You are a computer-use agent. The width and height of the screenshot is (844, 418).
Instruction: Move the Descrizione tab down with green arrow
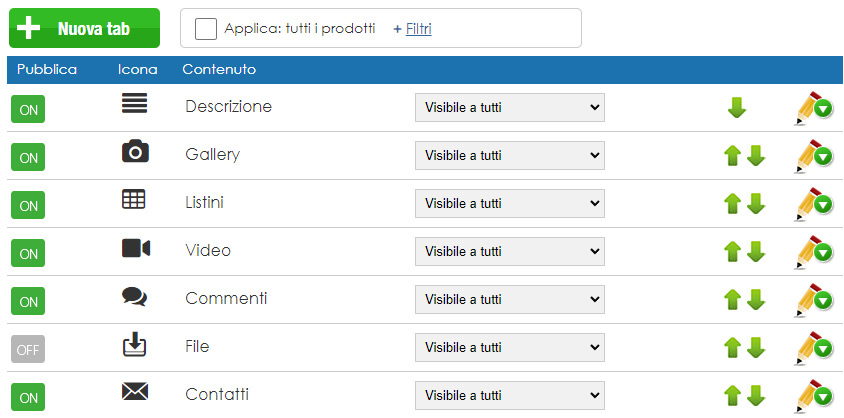736,108
